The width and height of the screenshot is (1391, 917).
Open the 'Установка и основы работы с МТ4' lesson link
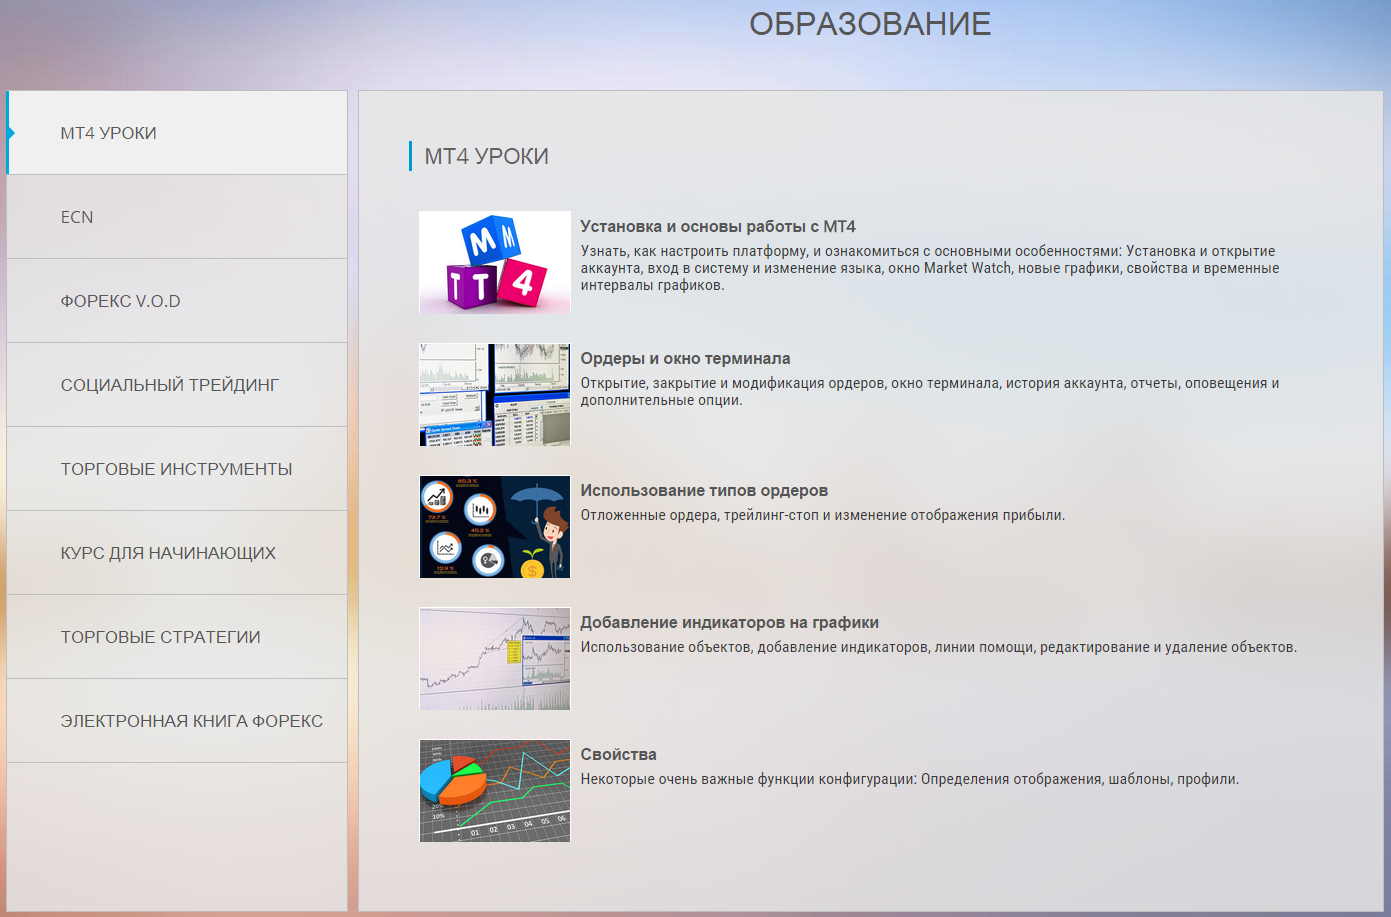tap(717, 227)
